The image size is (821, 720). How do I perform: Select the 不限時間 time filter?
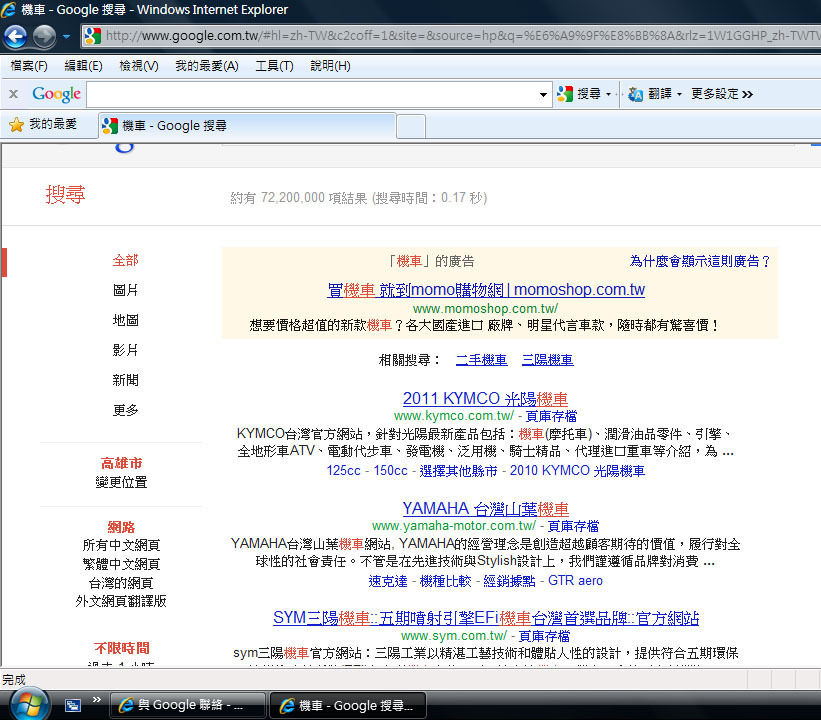coord(121,648)
